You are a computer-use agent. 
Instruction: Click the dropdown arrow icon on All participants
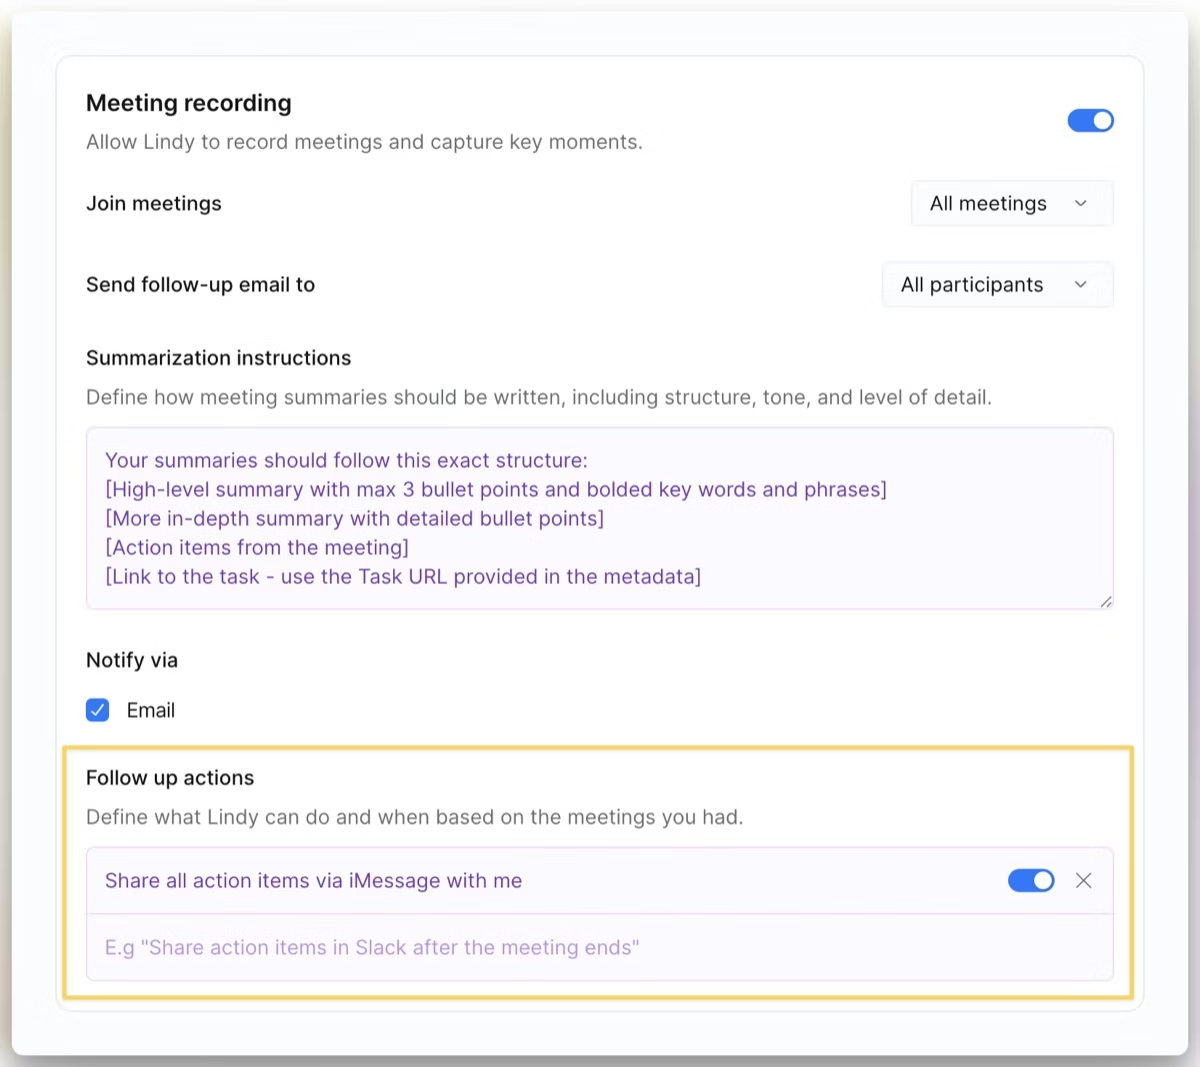[1080, 284]
